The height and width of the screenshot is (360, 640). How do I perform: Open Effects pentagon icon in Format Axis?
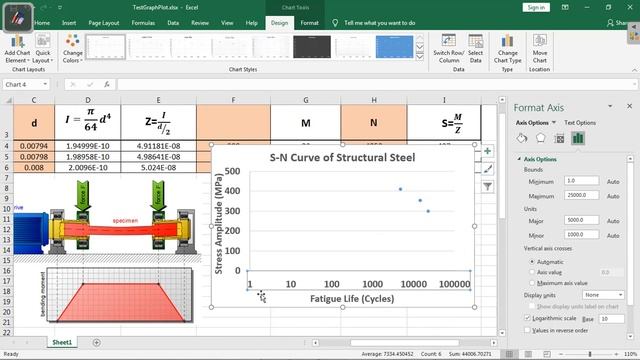(x=540, y=138)
